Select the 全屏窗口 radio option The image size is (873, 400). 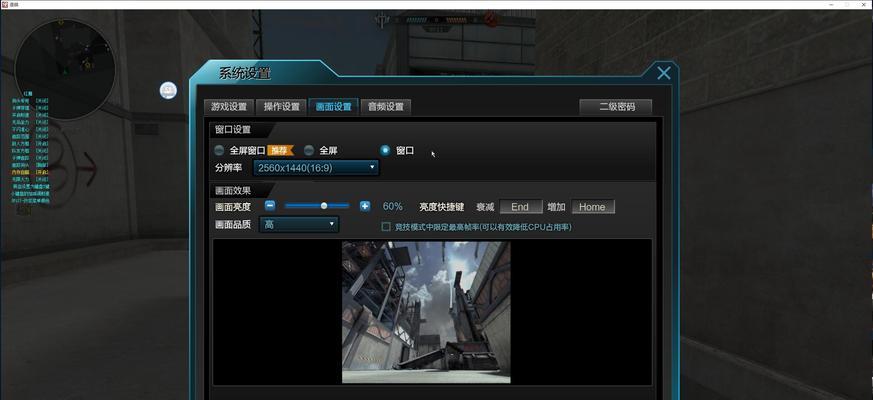pos(221,150)
